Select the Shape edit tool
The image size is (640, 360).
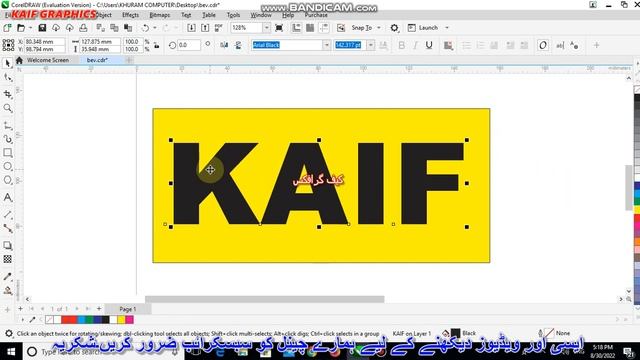[x=7, y=78]
